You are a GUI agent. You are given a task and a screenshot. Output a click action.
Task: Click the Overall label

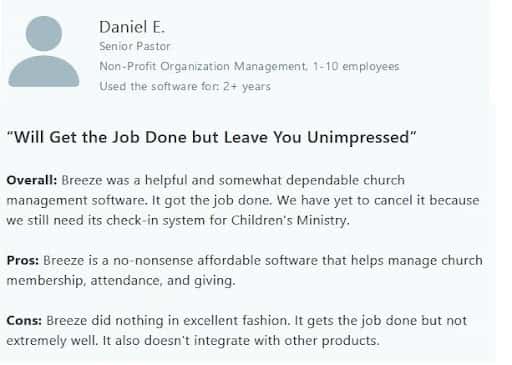pos(32,180)
